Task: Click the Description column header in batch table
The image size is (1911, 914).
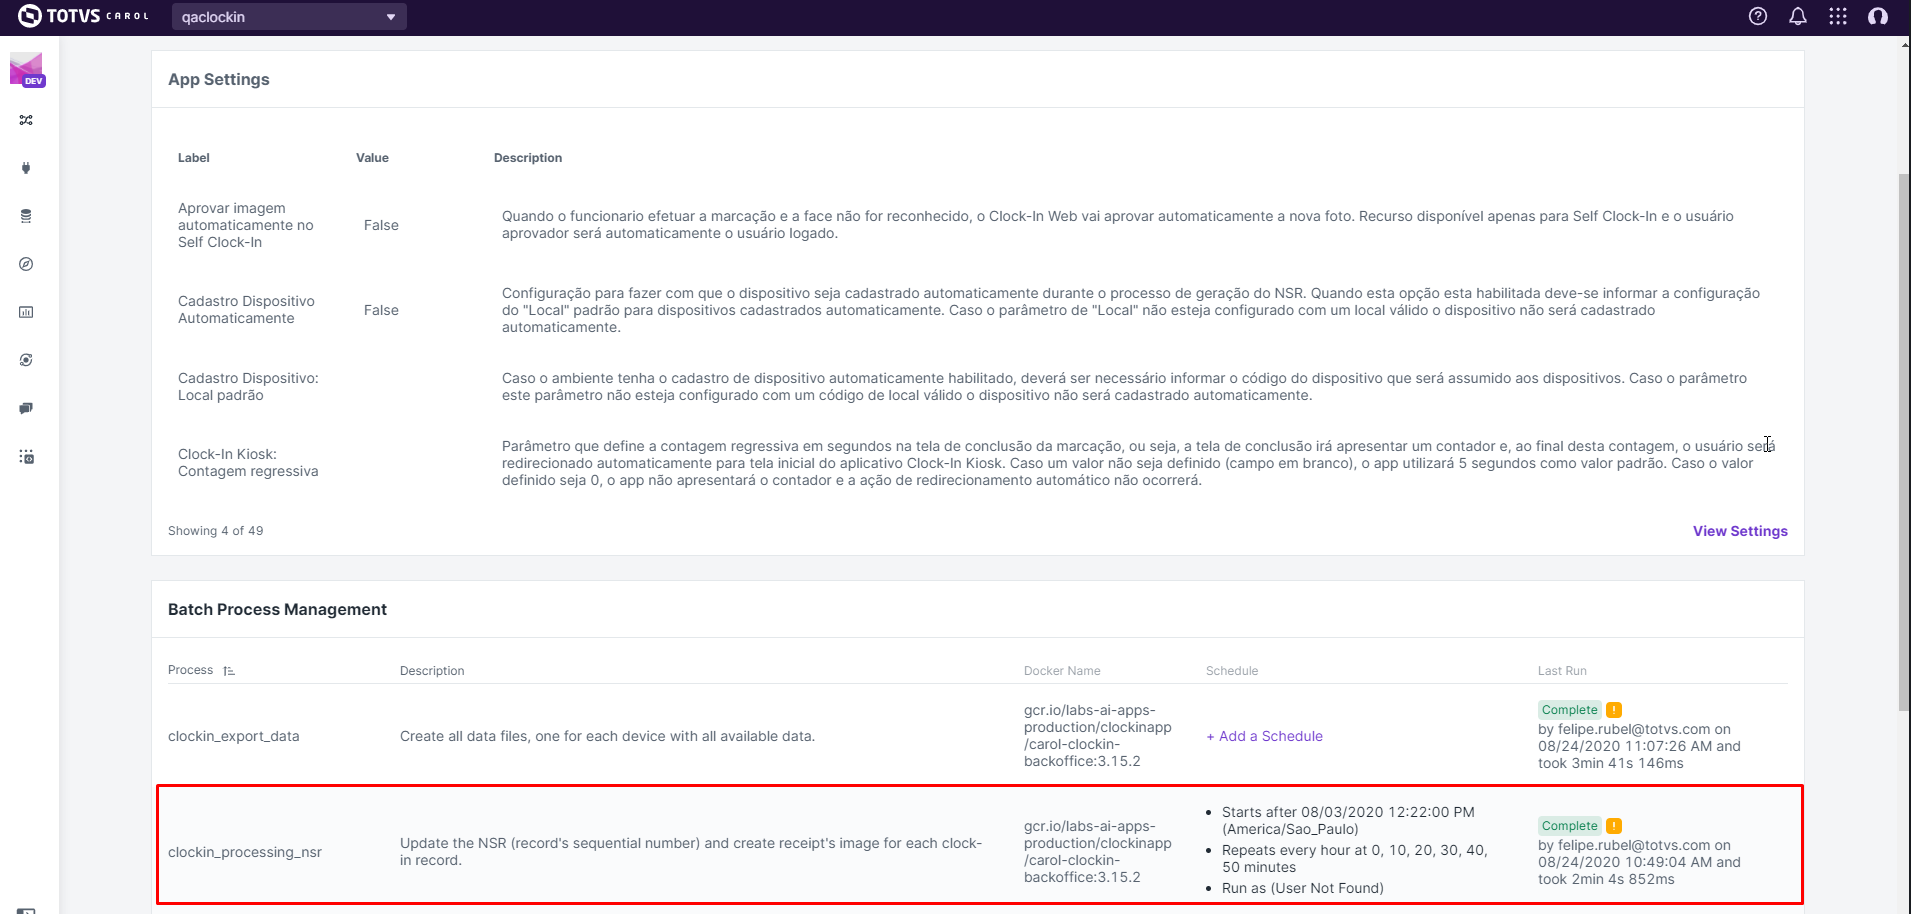Action: (432, 671)
